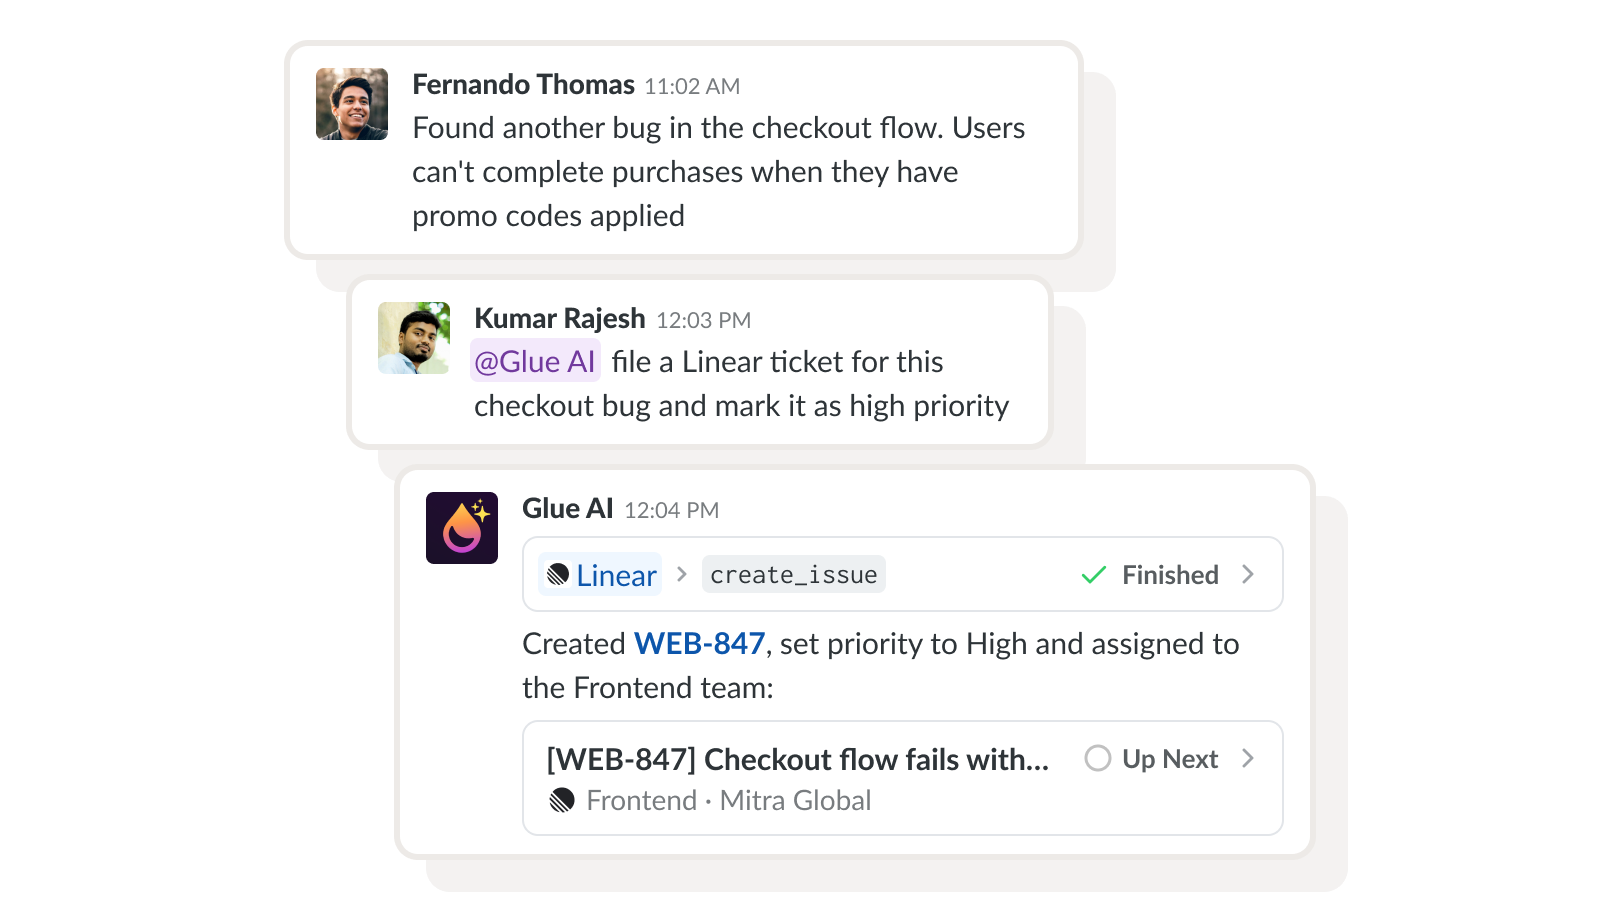Click the 12:04 PM message timestamp
Image resolution: width=1600 pixels, height=900 pixels.
tap(674, 509)
